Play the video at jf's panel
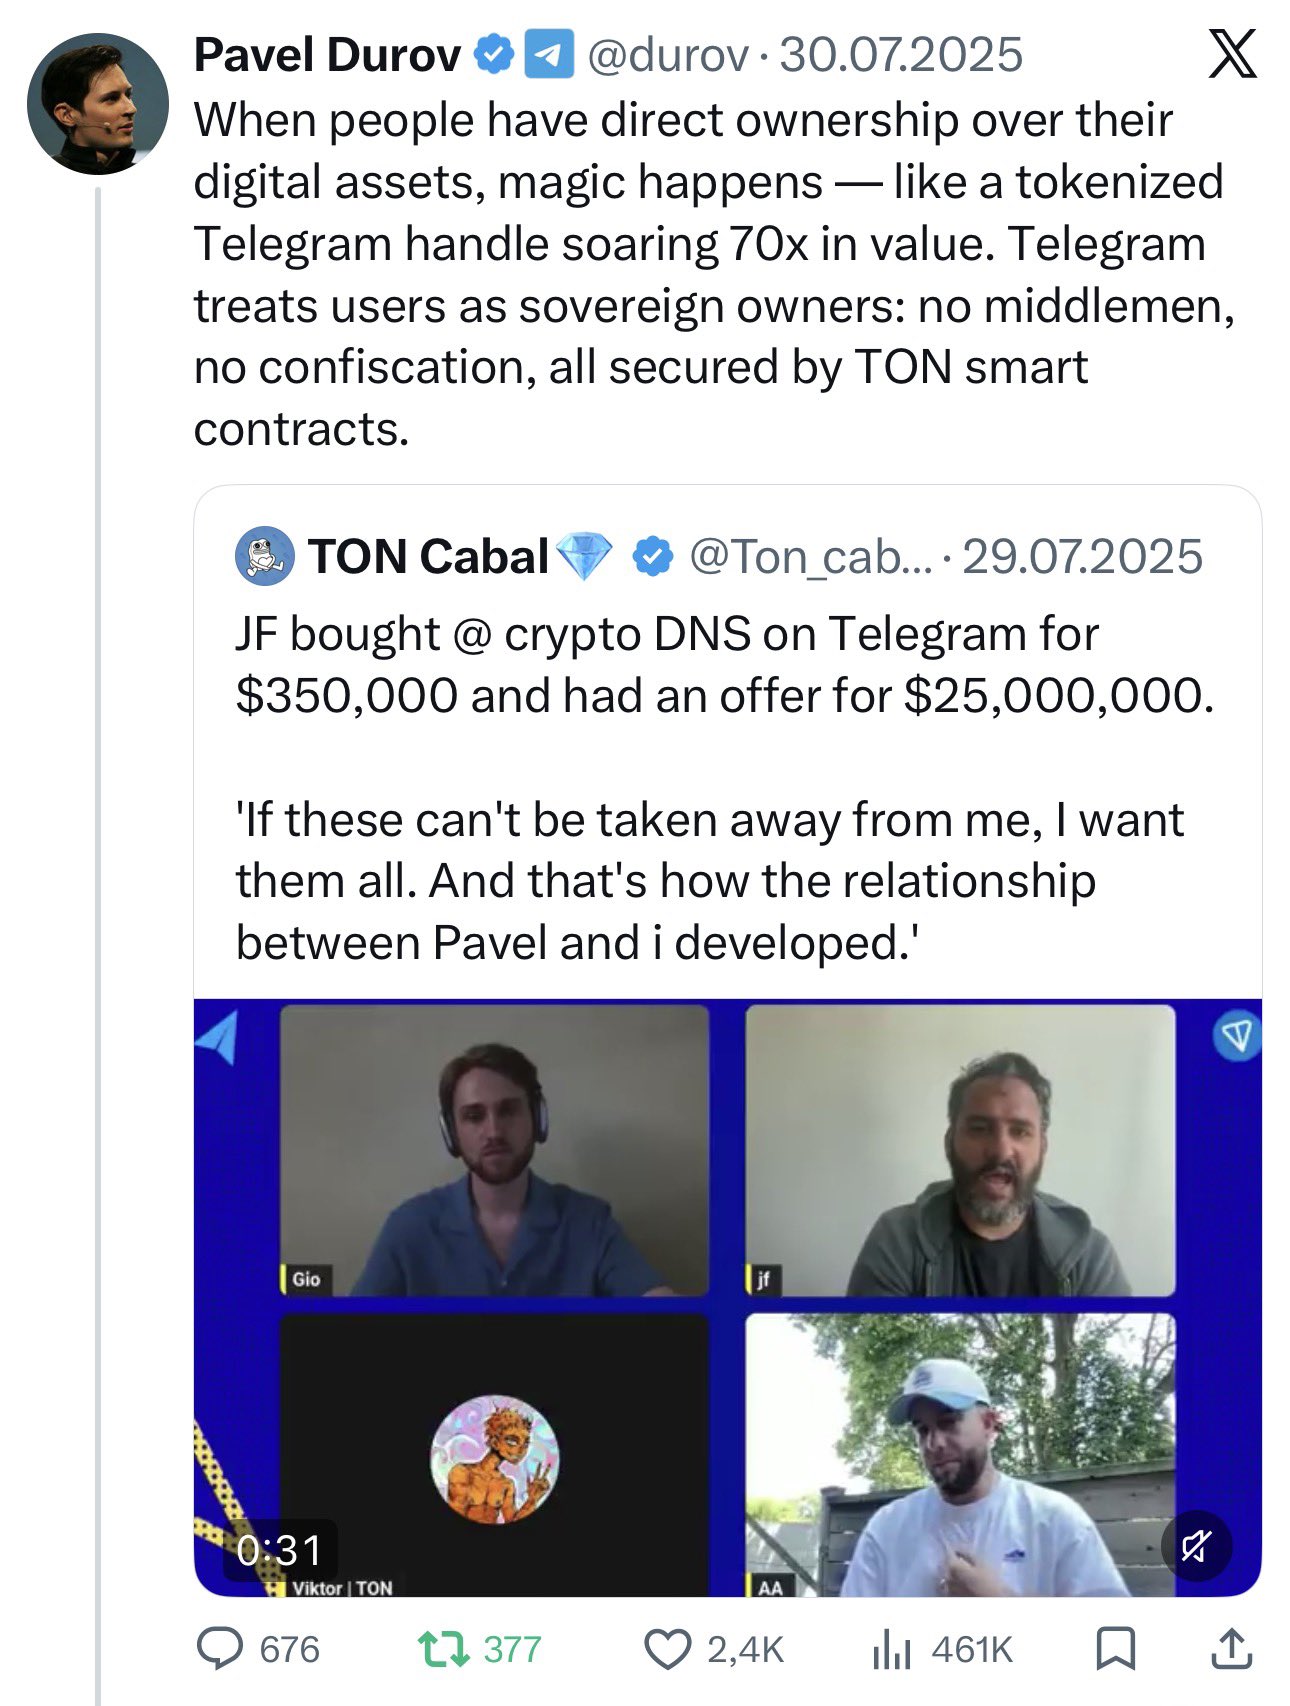 960,1152
